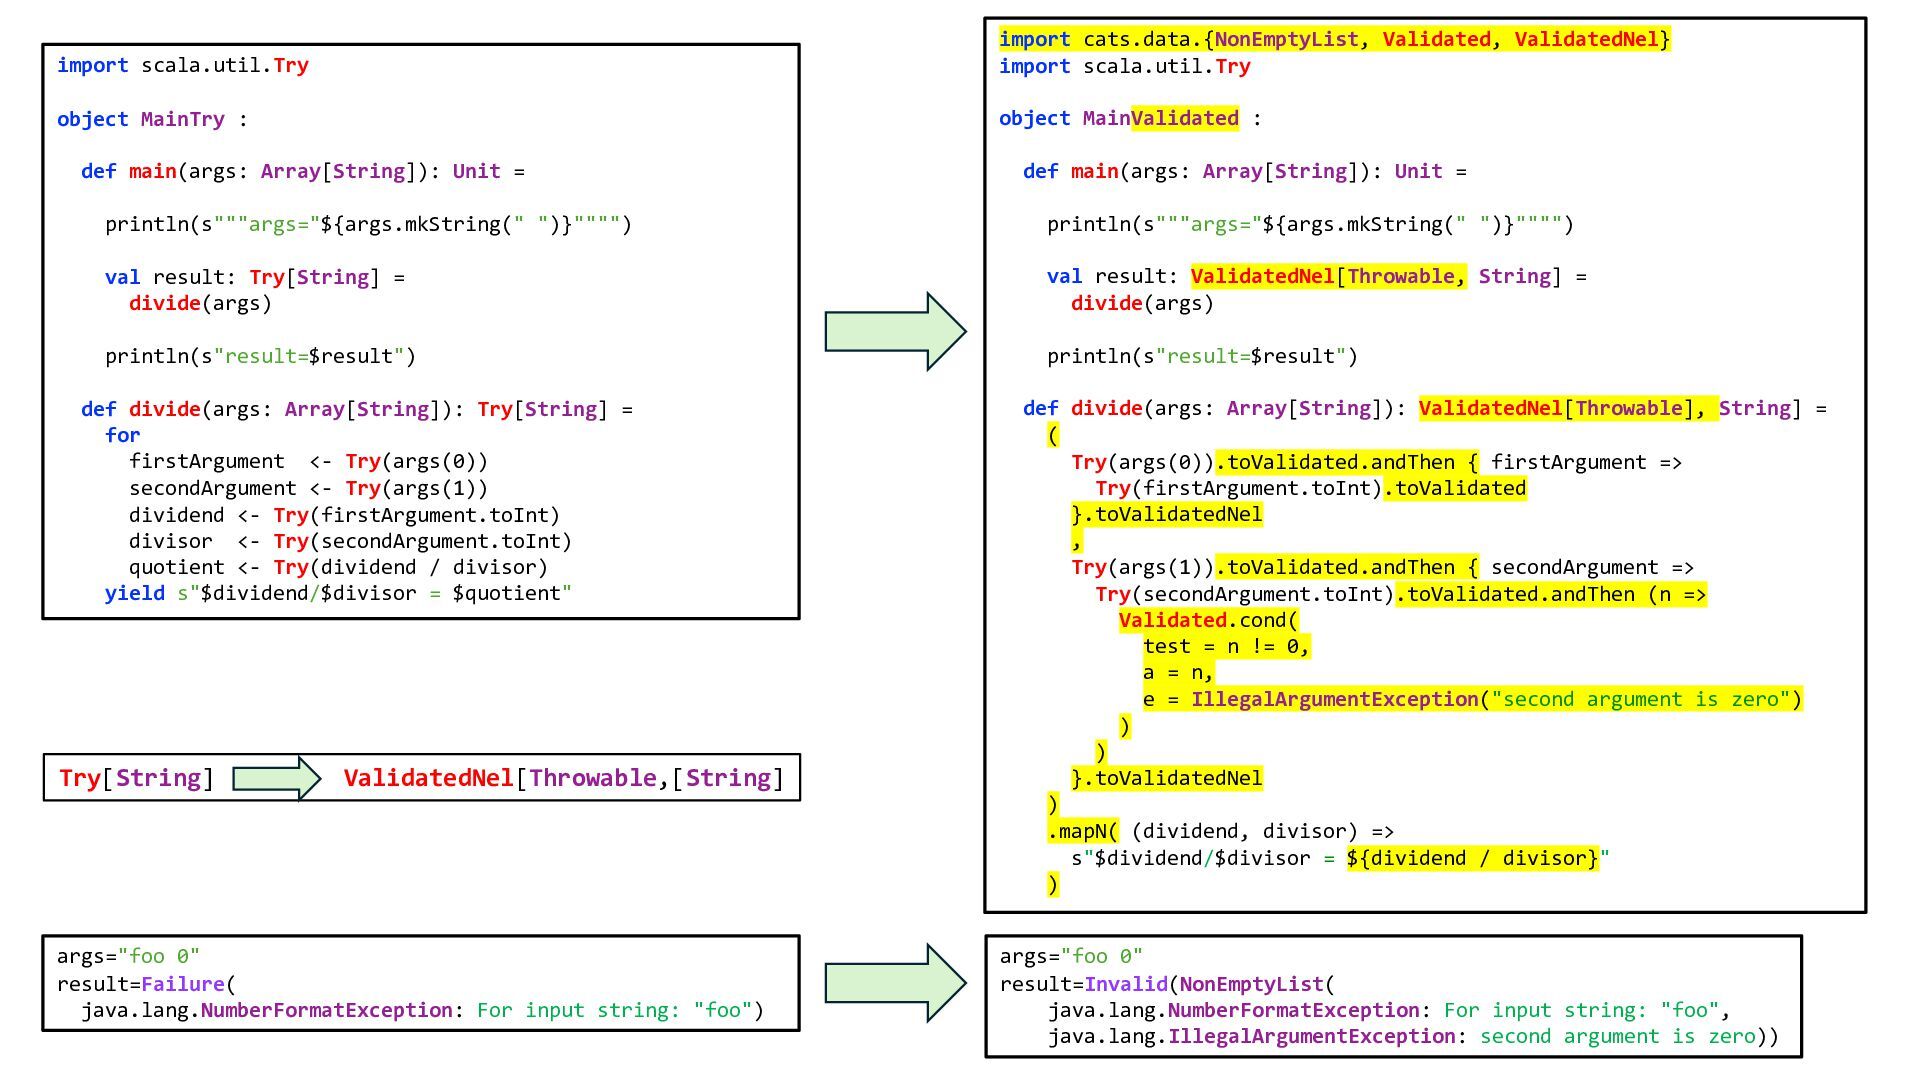Click 'object MainTry :' line
The height and width of the screenshot is (1080, 1920).
click(x=152, y=119)
